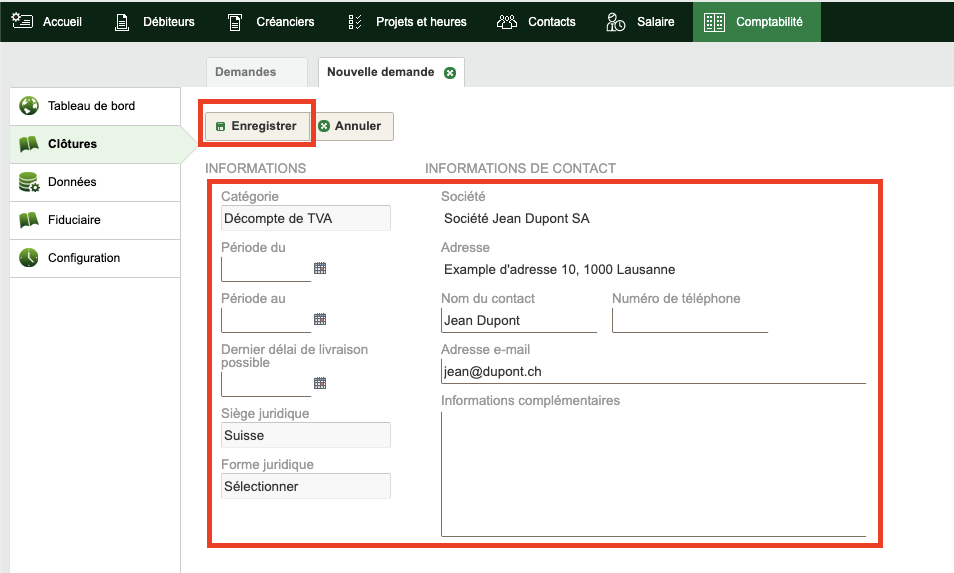Click the Numéro de téléphone field
The width and height of the screenshot is (954, 573).
[690, 321]
